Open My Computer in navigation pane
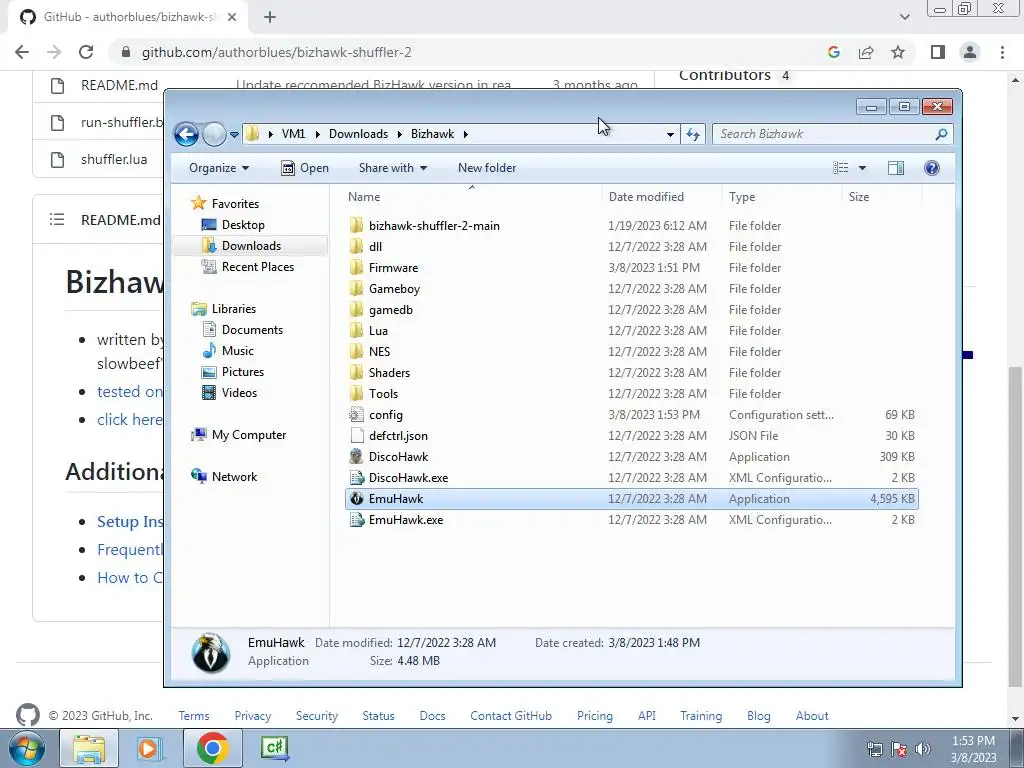Screen dimensions: 1024x768 pos(249,435)
